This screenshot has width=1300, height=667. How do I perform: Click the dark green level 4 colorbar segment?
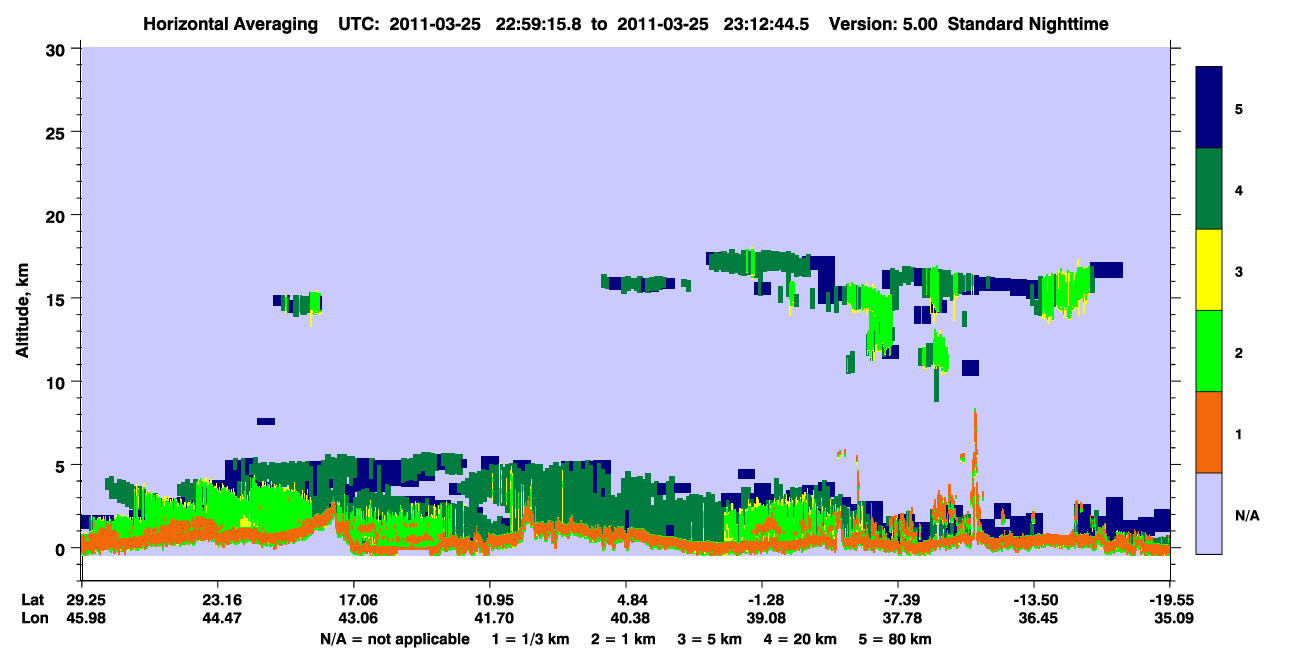coord(1209,189)
